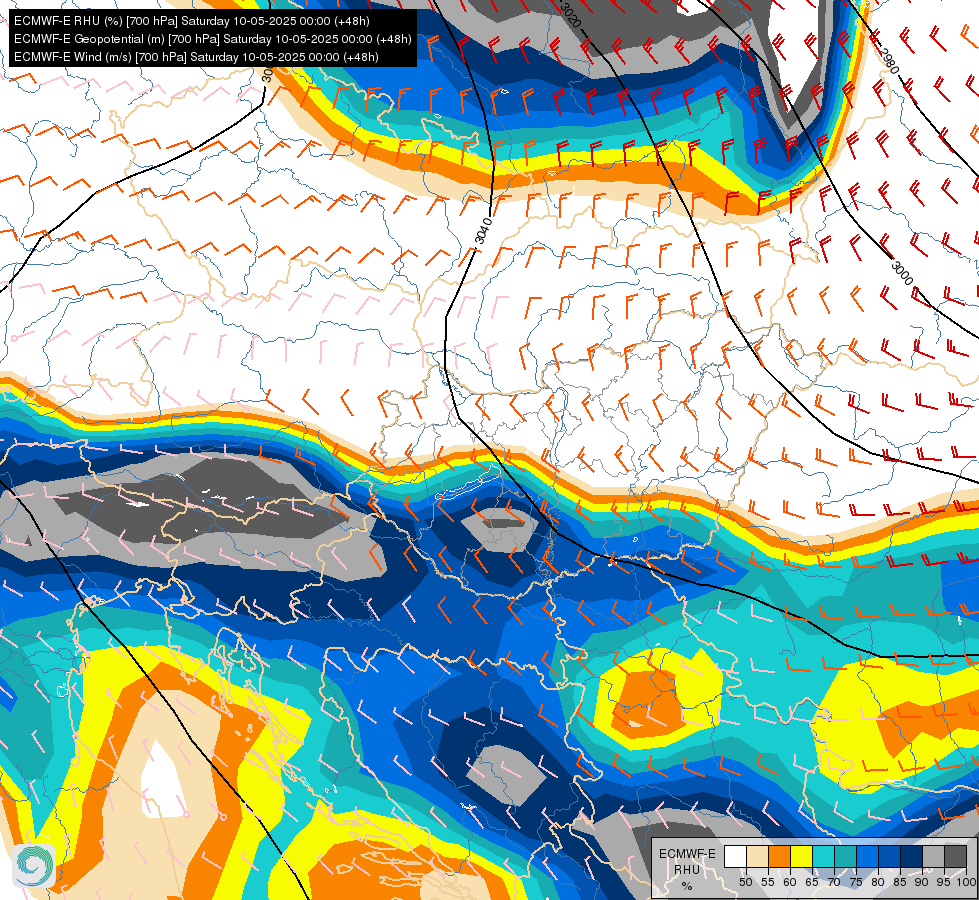979x900 pixels.
Task: Click the 'ECMWF-E' legend title text
Action: [x=687, y=854]
